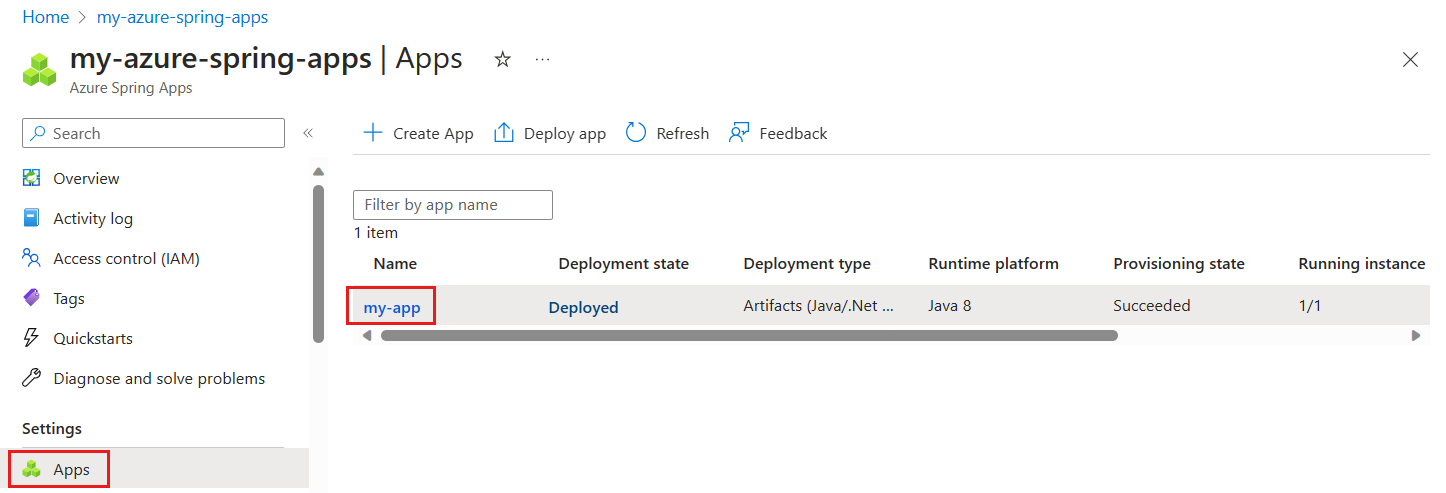1446x493 pixels.
Task: Click the 1/1 running instance cell
Action: click(1310, 306)
